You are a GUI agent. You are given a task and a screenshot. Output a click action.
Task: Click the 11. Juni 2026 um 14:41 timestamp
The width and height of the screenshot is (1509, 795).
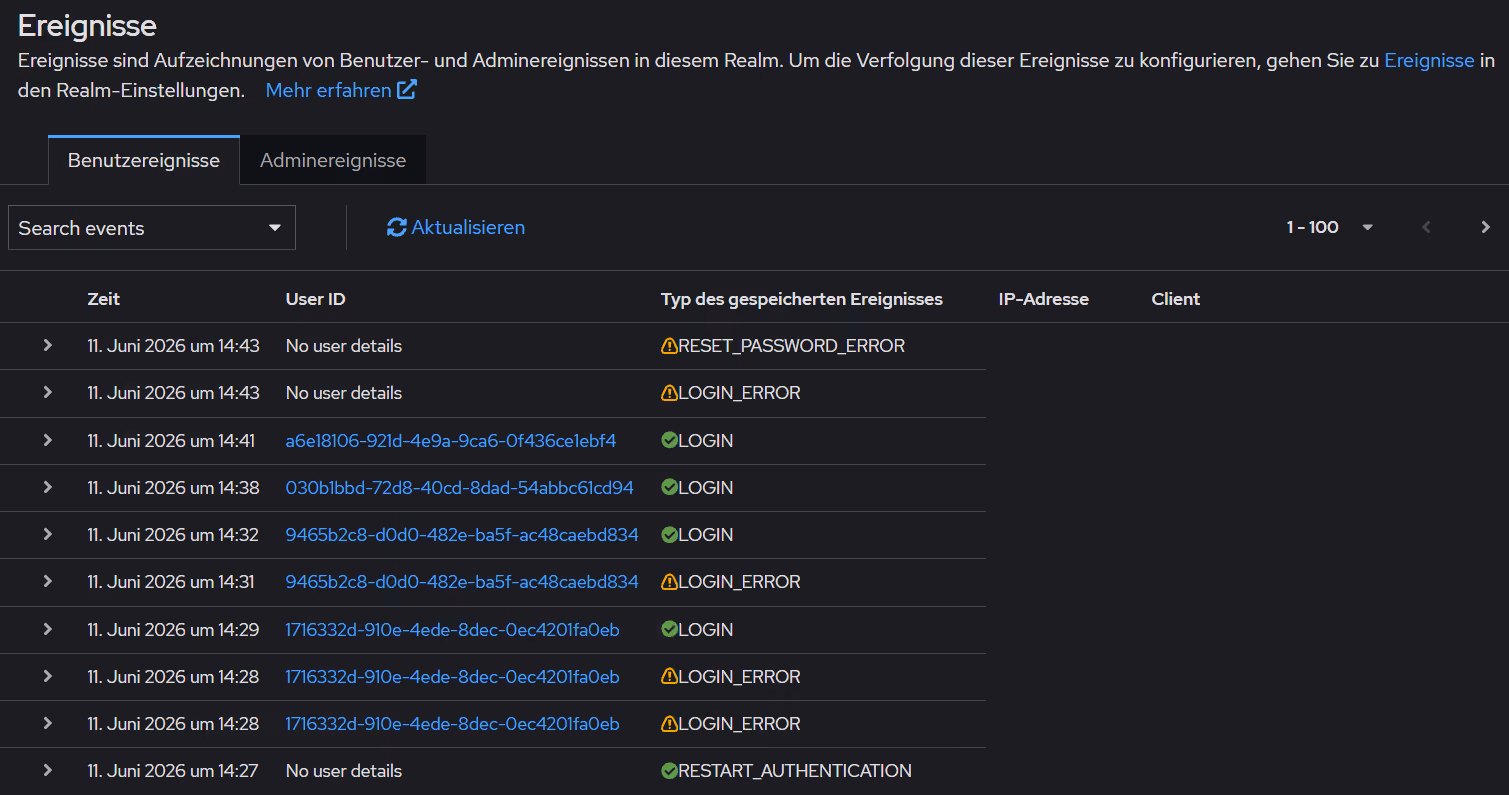pyautogui.click(x=173, y=441)
